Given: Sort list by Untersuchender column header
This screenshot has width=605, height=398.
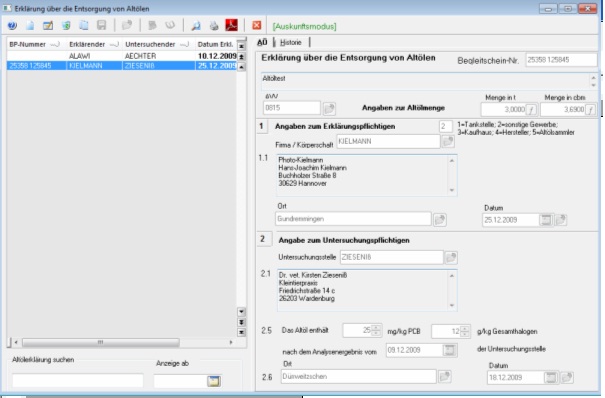Looking at the screenshot, I should click(x=158, y=44).
